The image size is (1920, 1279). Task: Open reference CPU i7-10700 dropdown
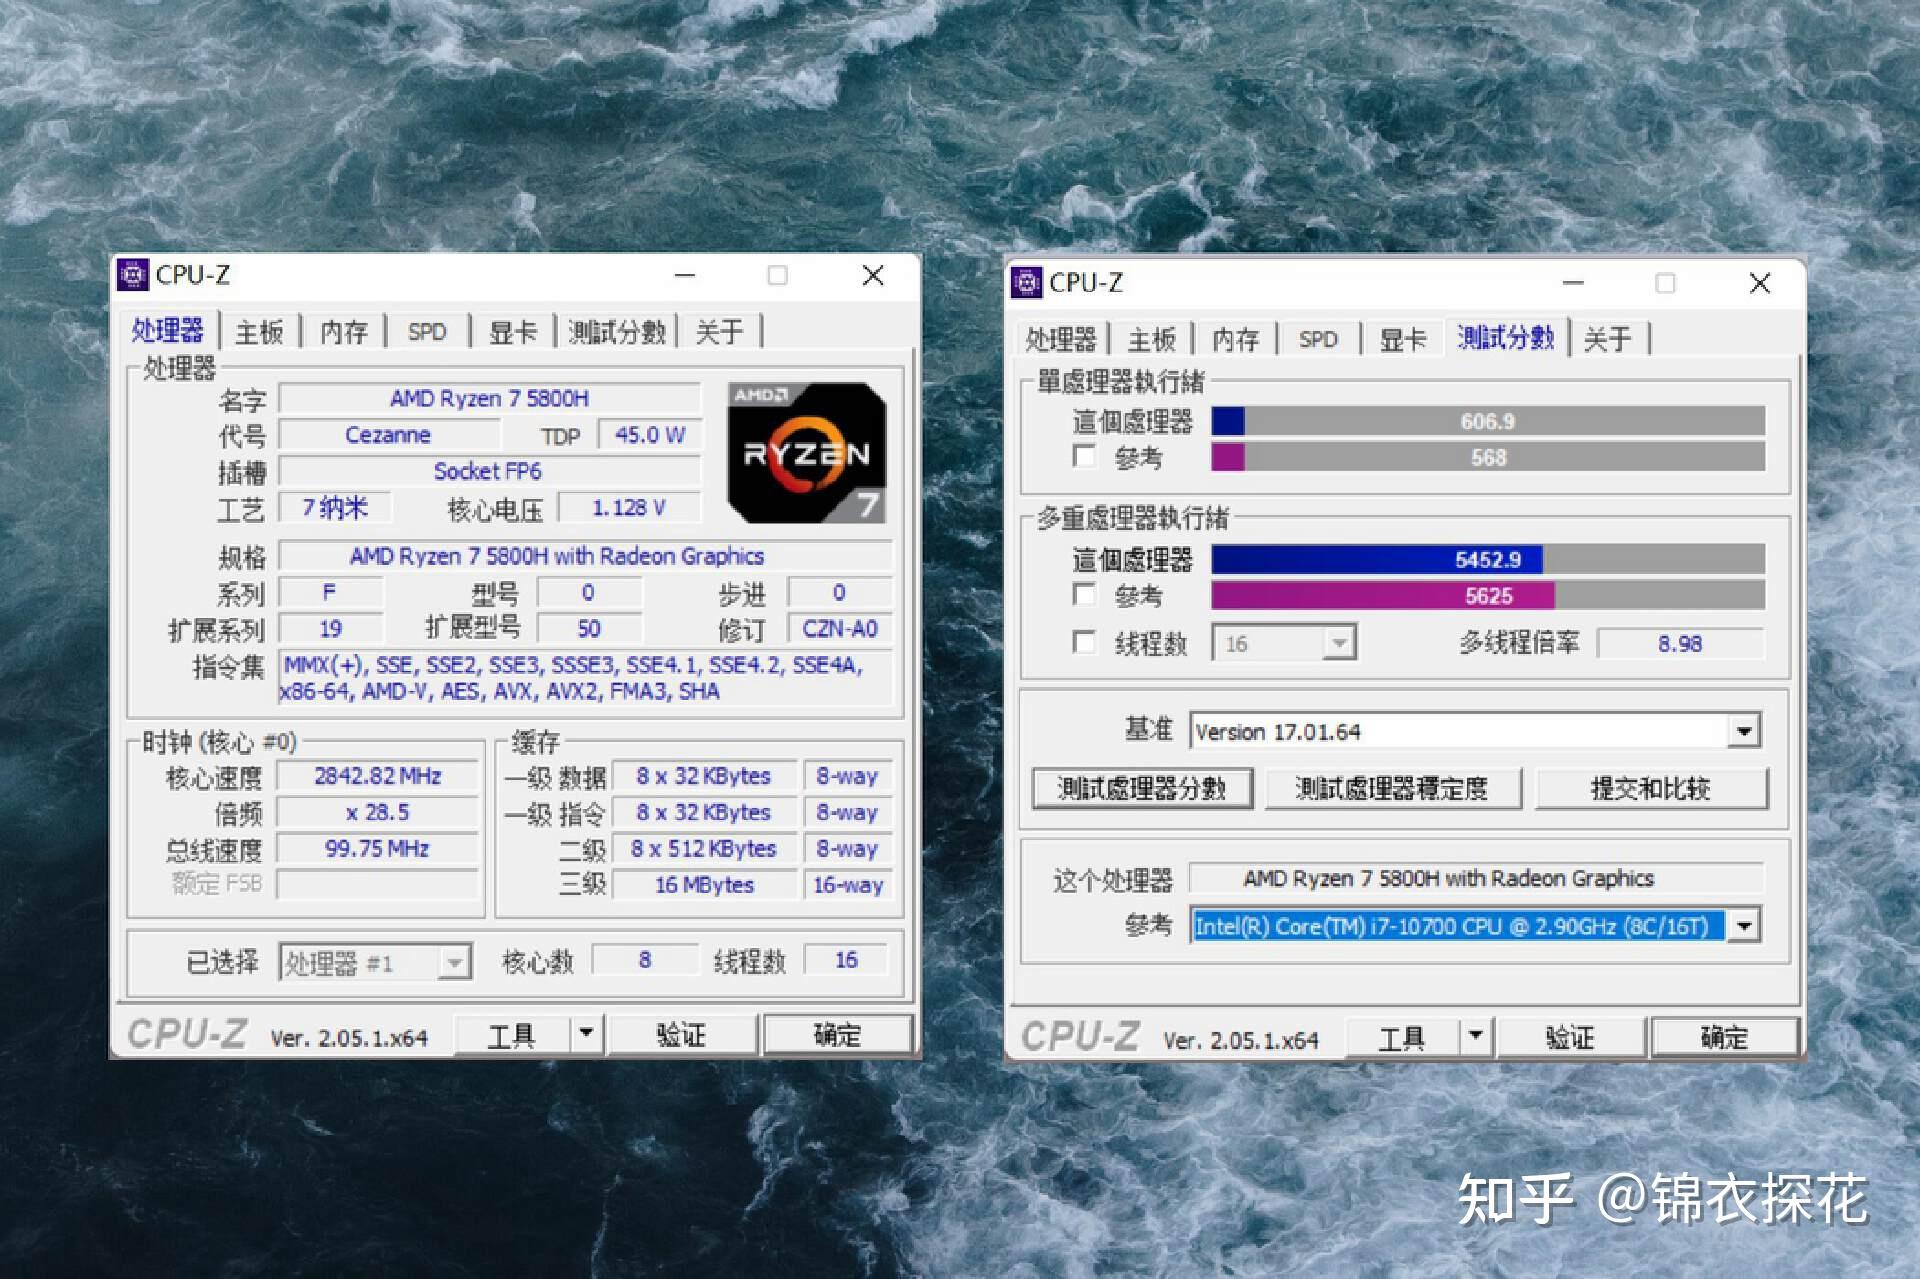pos(1744,926)
